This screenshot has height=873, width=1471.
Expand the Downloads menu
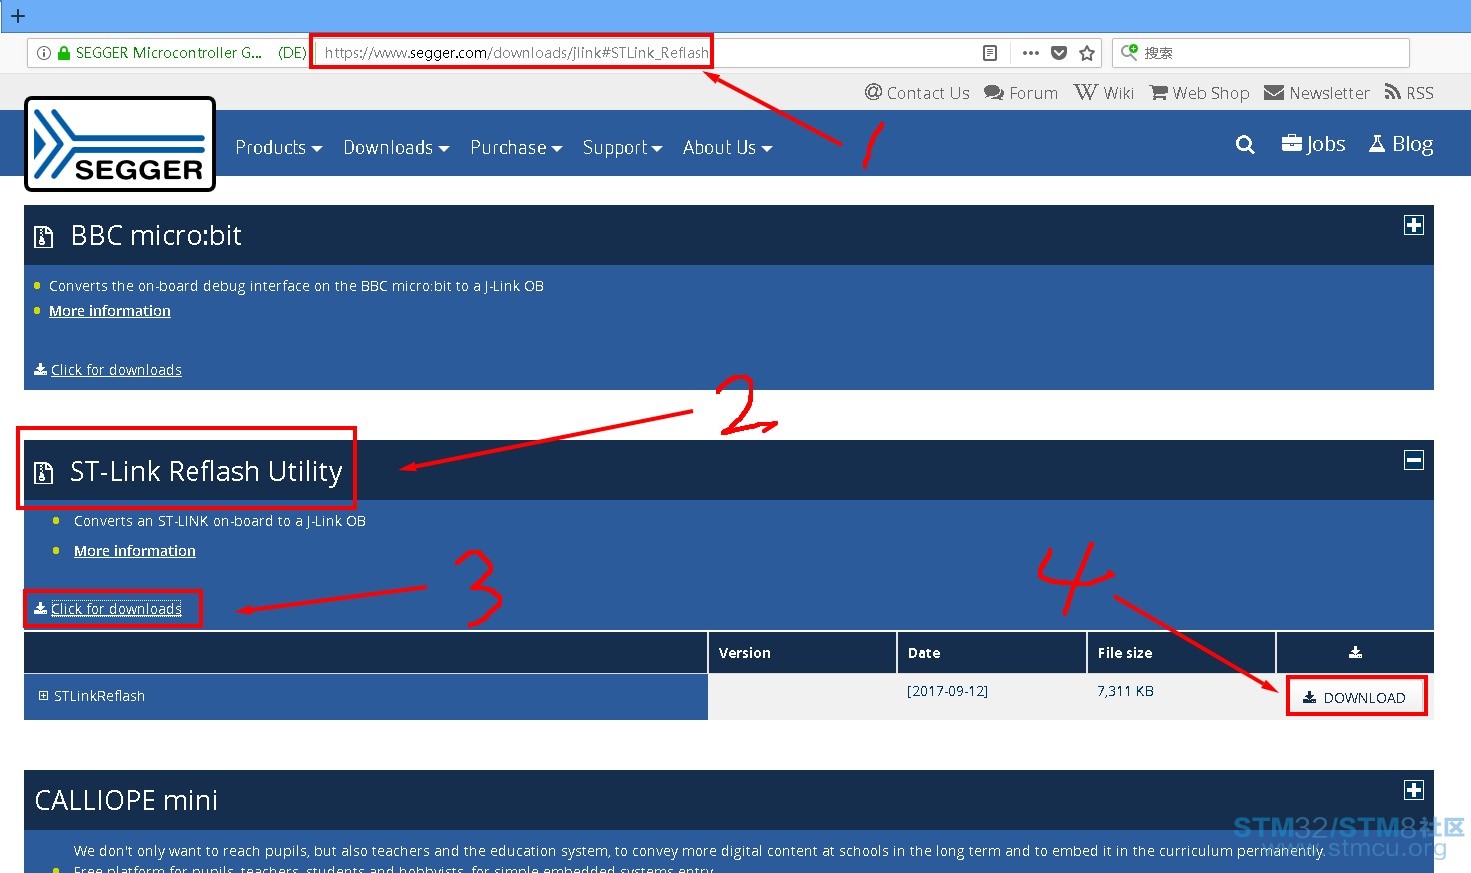tap(396, 148)
